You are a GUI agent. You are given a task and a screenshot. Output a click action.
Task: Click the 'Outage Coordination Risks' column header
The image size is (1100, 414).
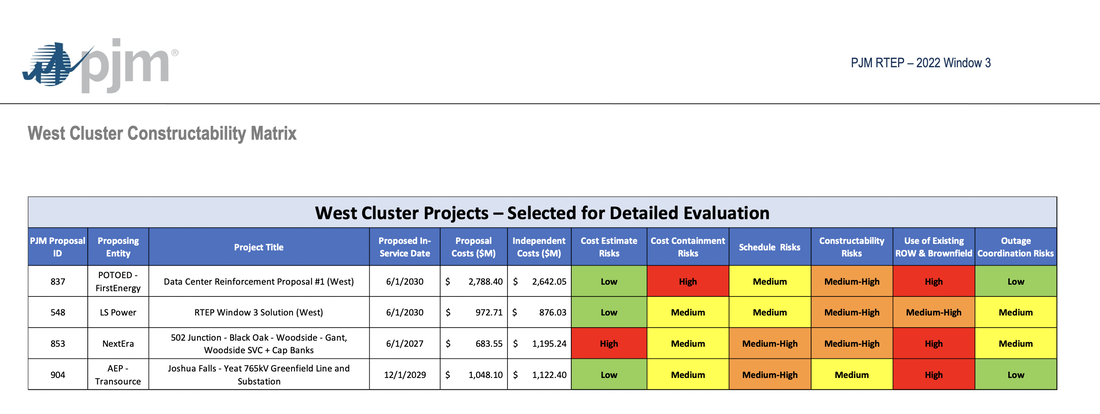tap(1016, 247)
